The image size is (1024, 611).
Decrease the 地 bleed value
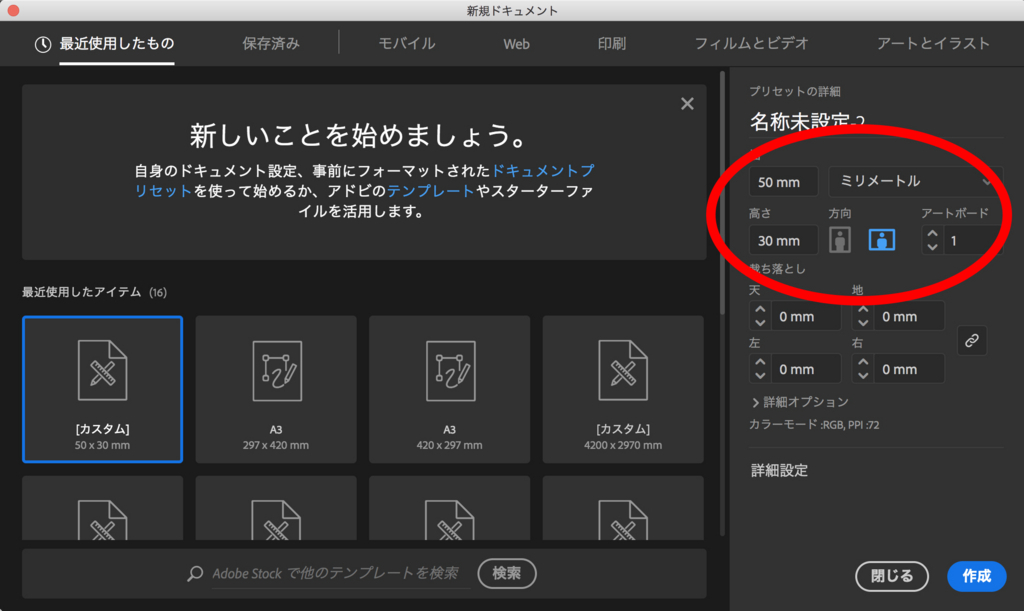coord(863,323)
